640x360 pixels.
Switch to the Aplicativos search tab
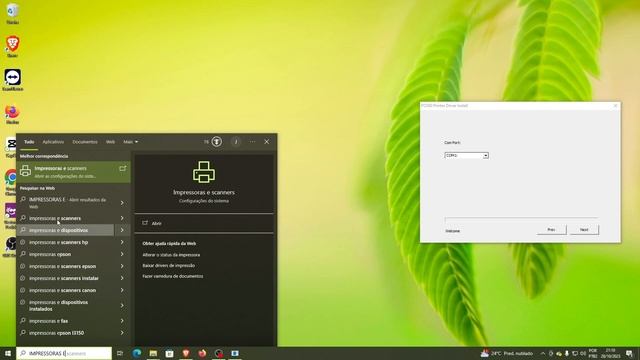53,142
